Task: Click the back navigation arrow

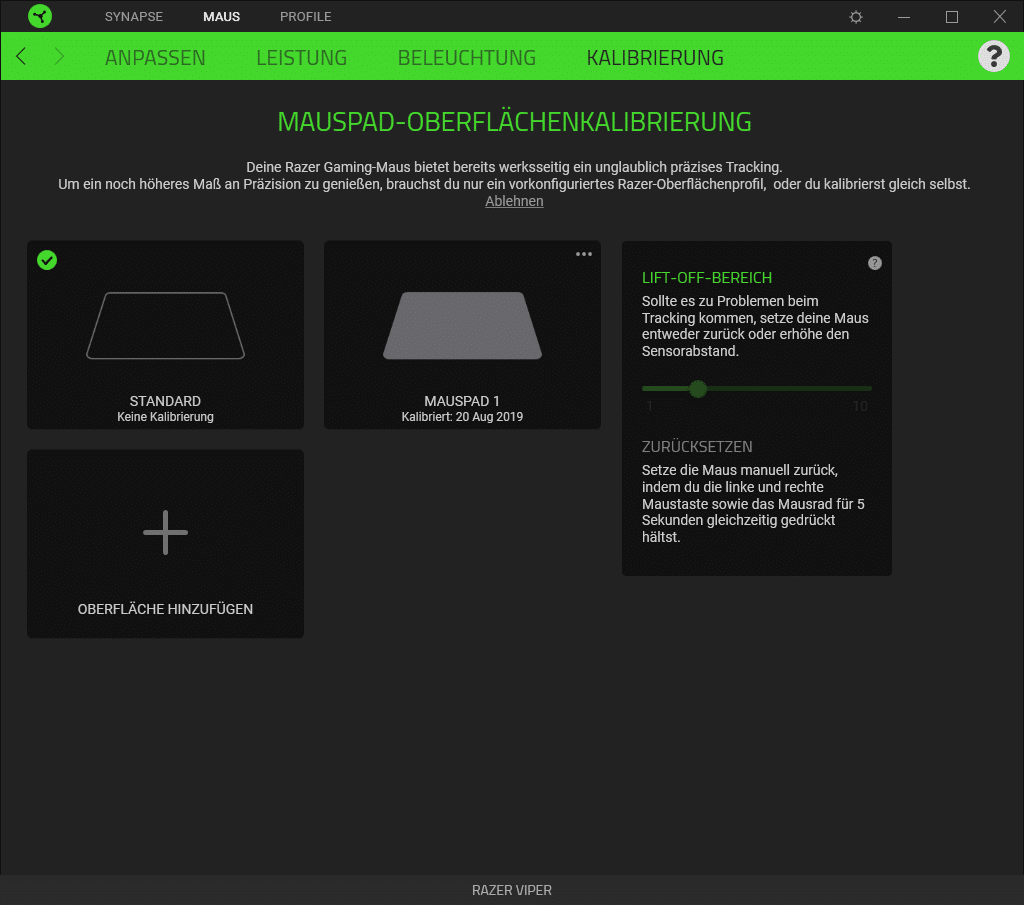Action: (x=21, y=57)
